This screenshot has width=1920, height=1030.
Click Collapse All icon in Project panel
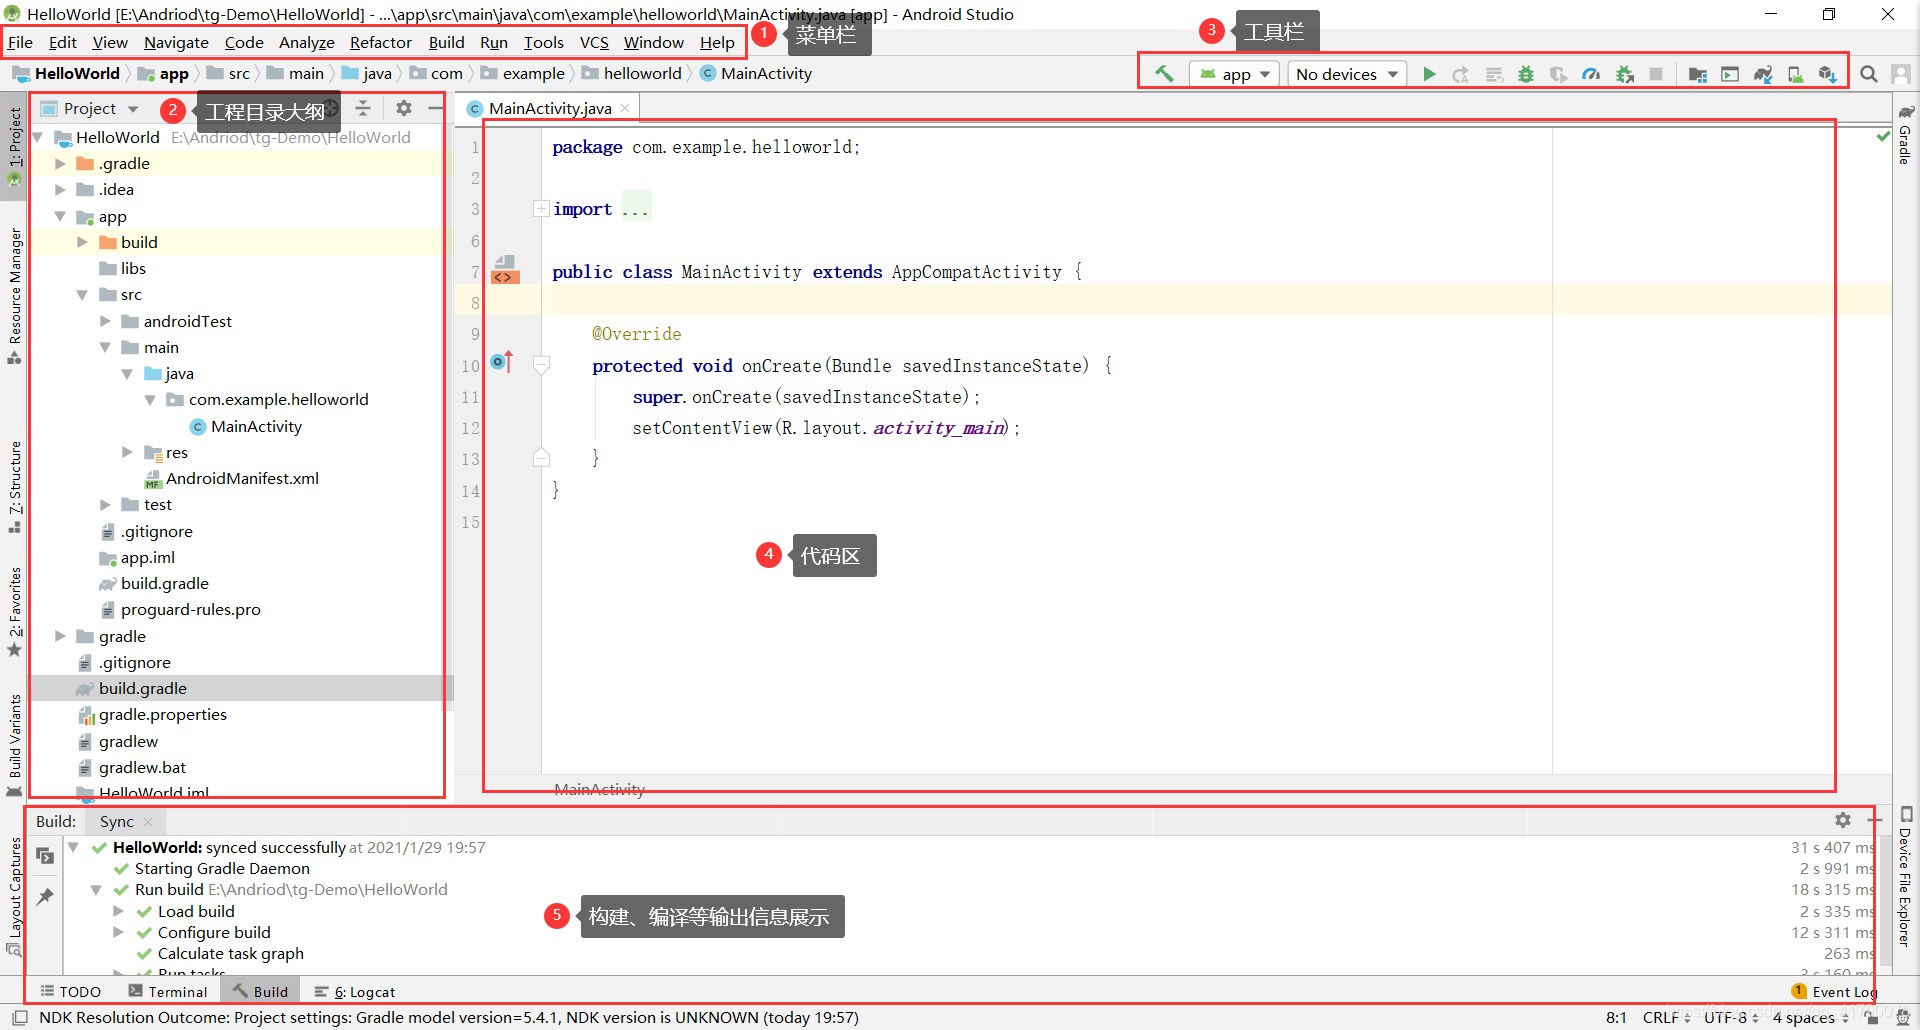coord(363,108)
